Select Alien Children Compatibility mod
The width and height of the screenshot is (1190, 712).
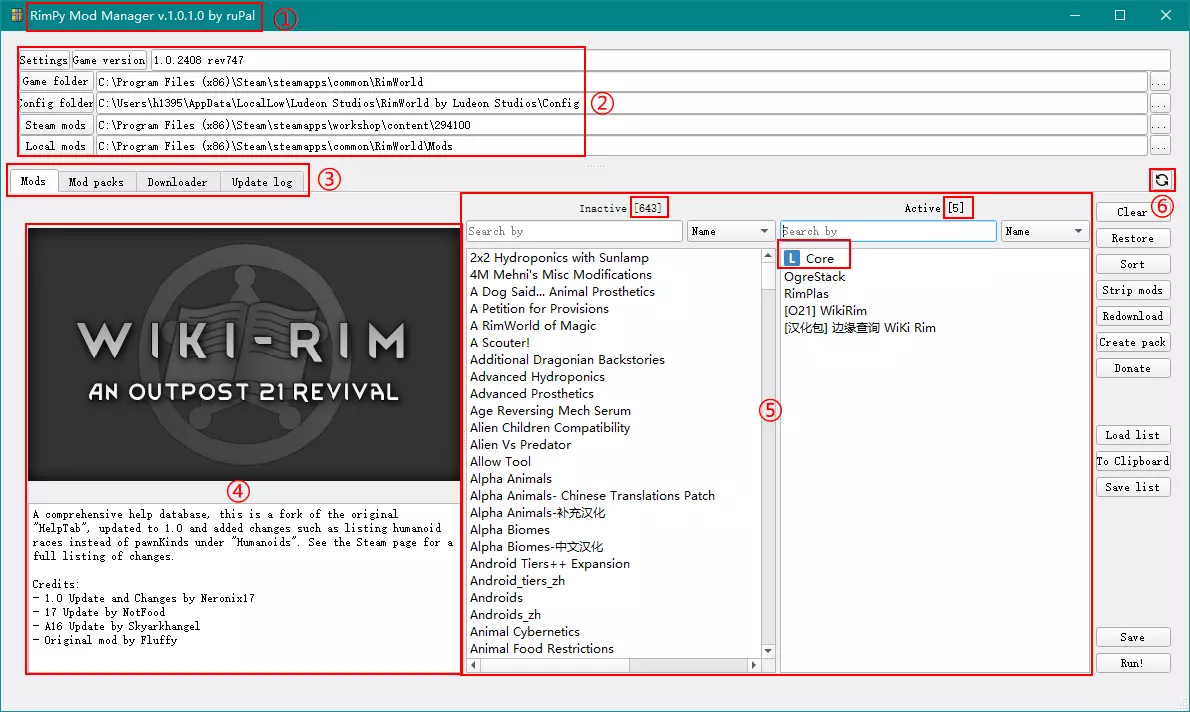pyautogui.click(x=549, y=428)
